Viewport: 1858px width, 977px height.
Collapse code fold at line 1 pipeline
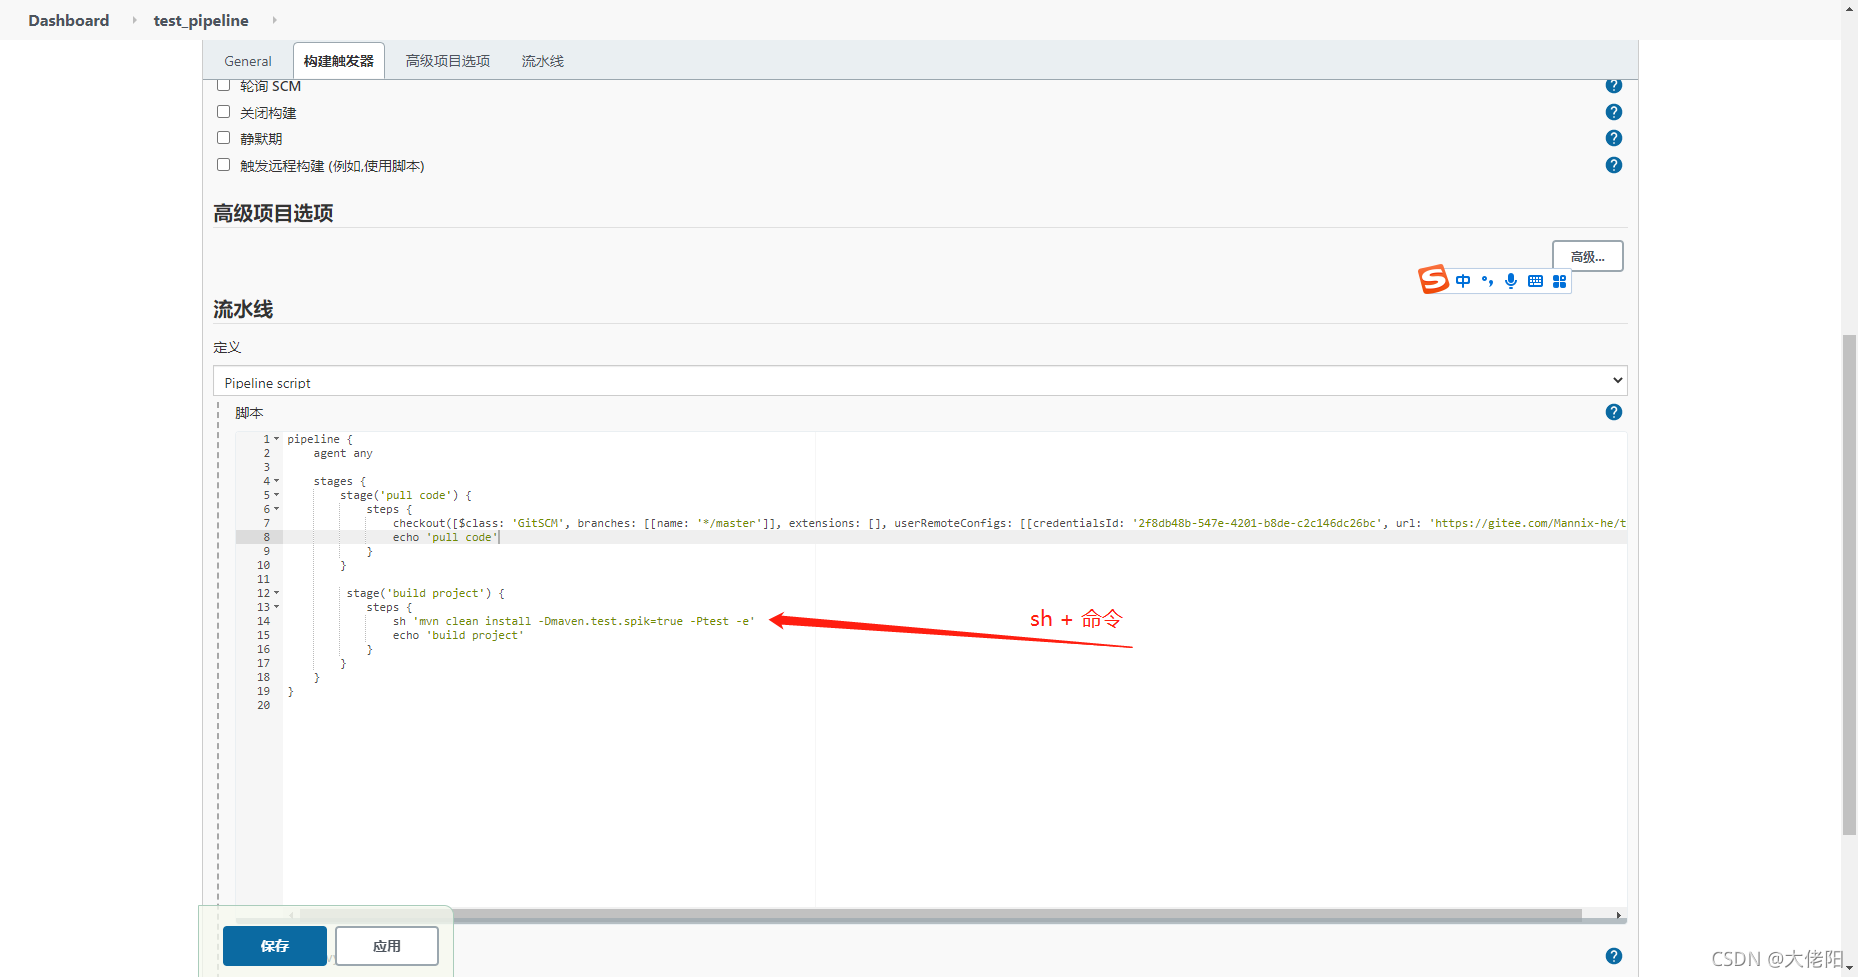[277, 439]
